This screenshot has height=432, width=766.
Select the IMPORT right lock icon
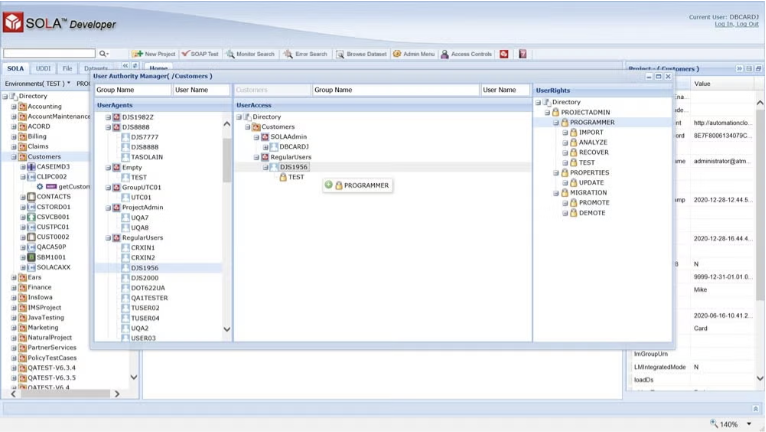tap(574, 132)
